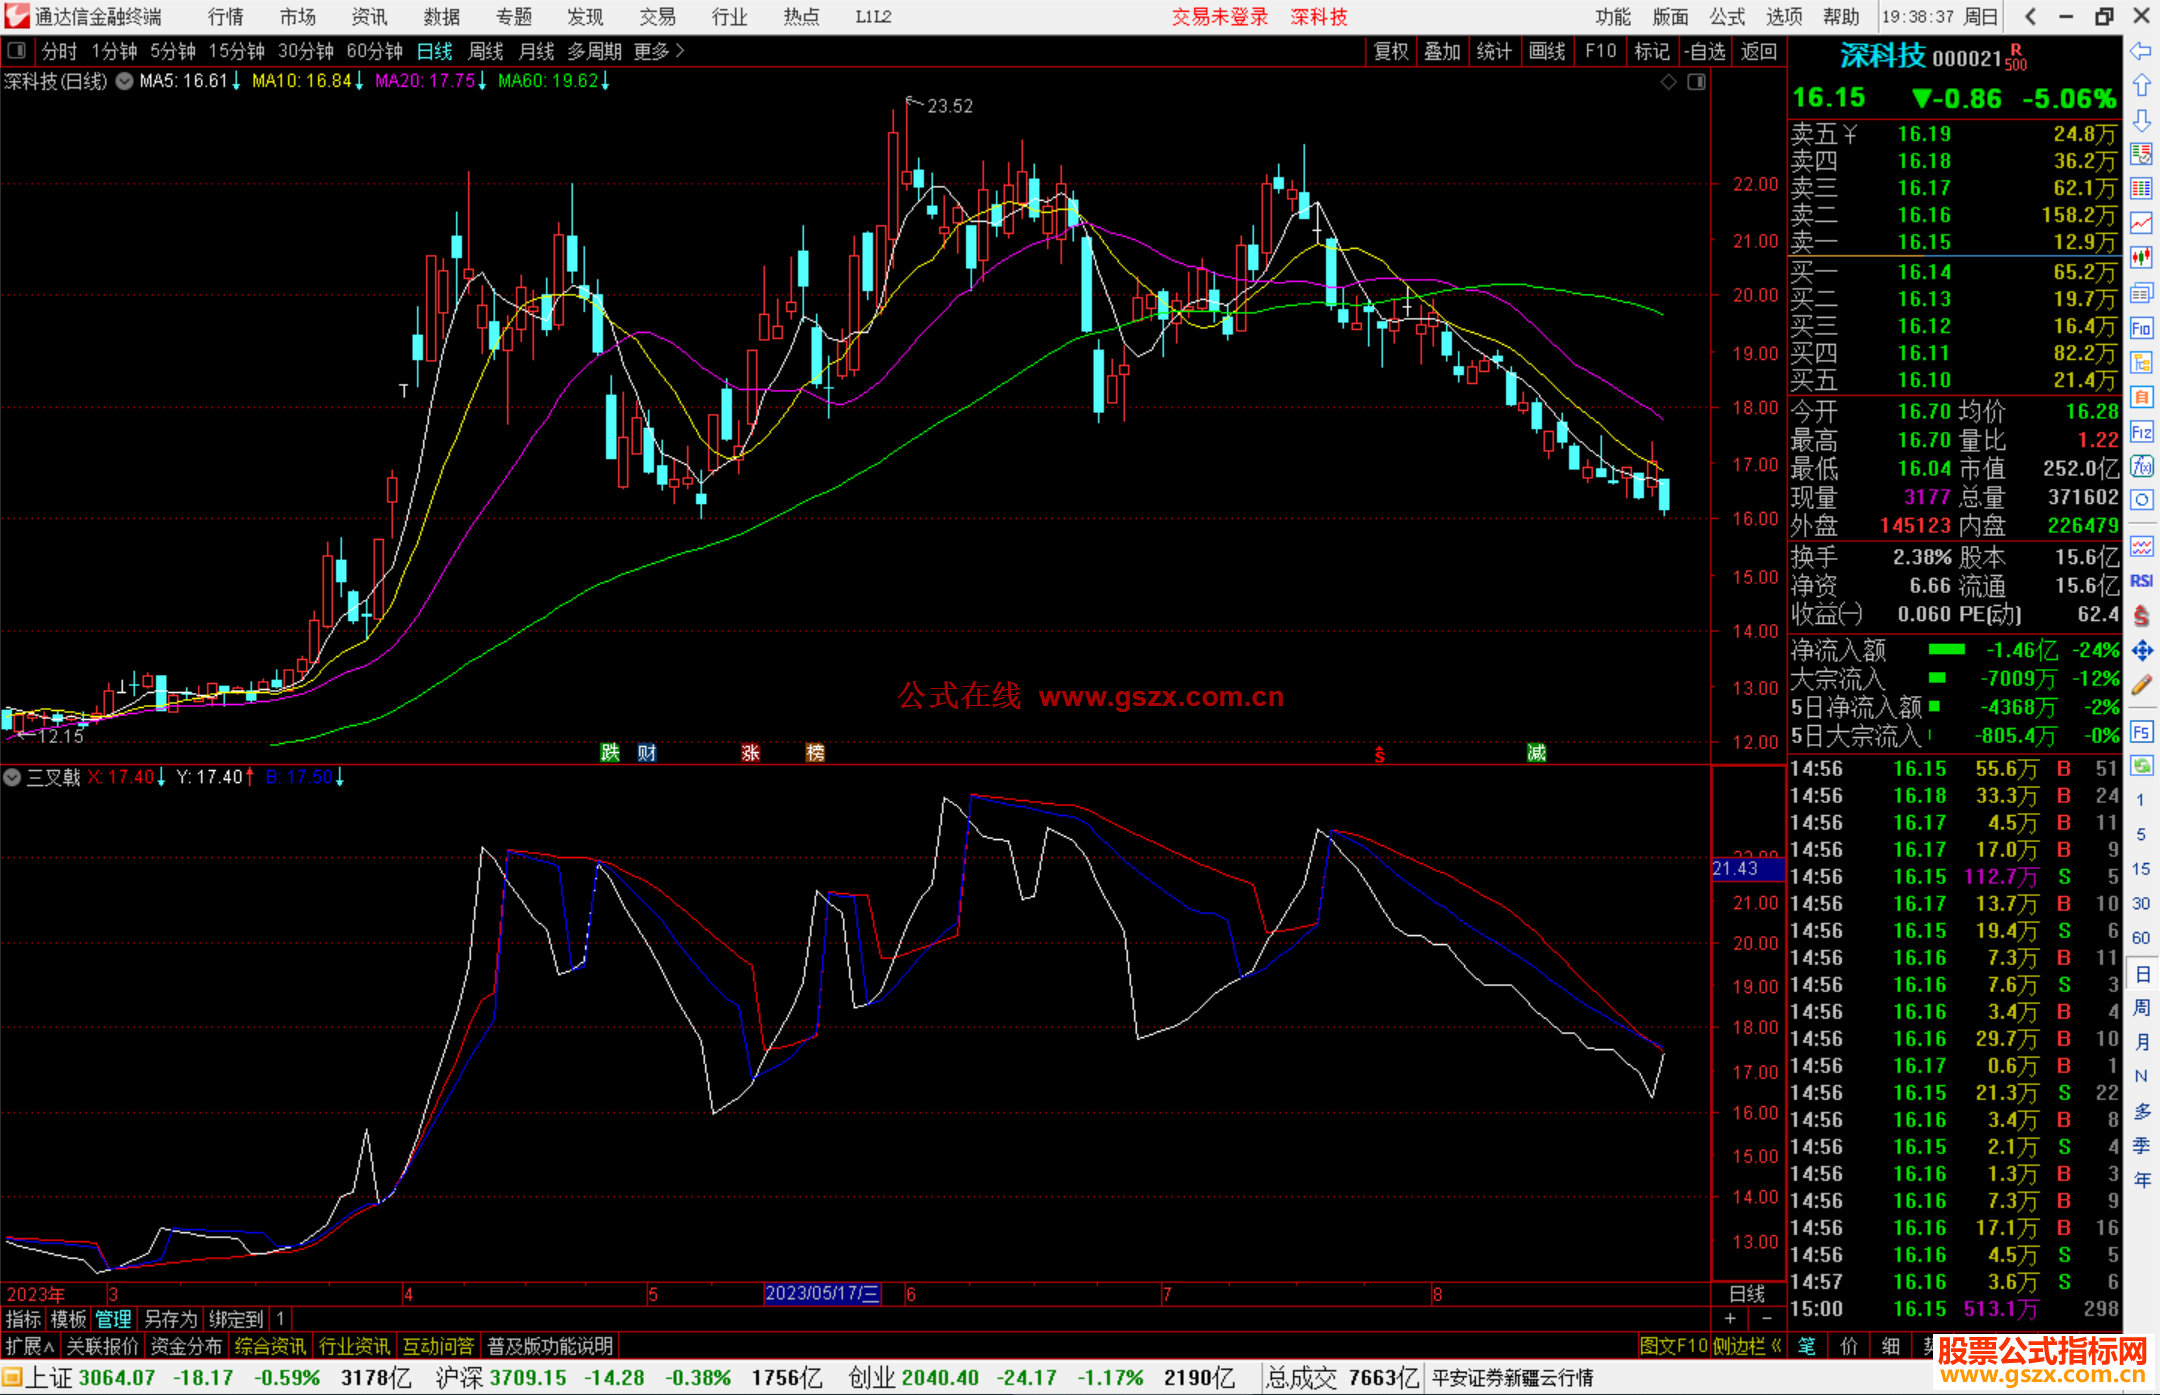This screenshot has height=1395, width=2160.
Task: Open the F12 trading sidebar icon
Action: tap(2141, 432)
